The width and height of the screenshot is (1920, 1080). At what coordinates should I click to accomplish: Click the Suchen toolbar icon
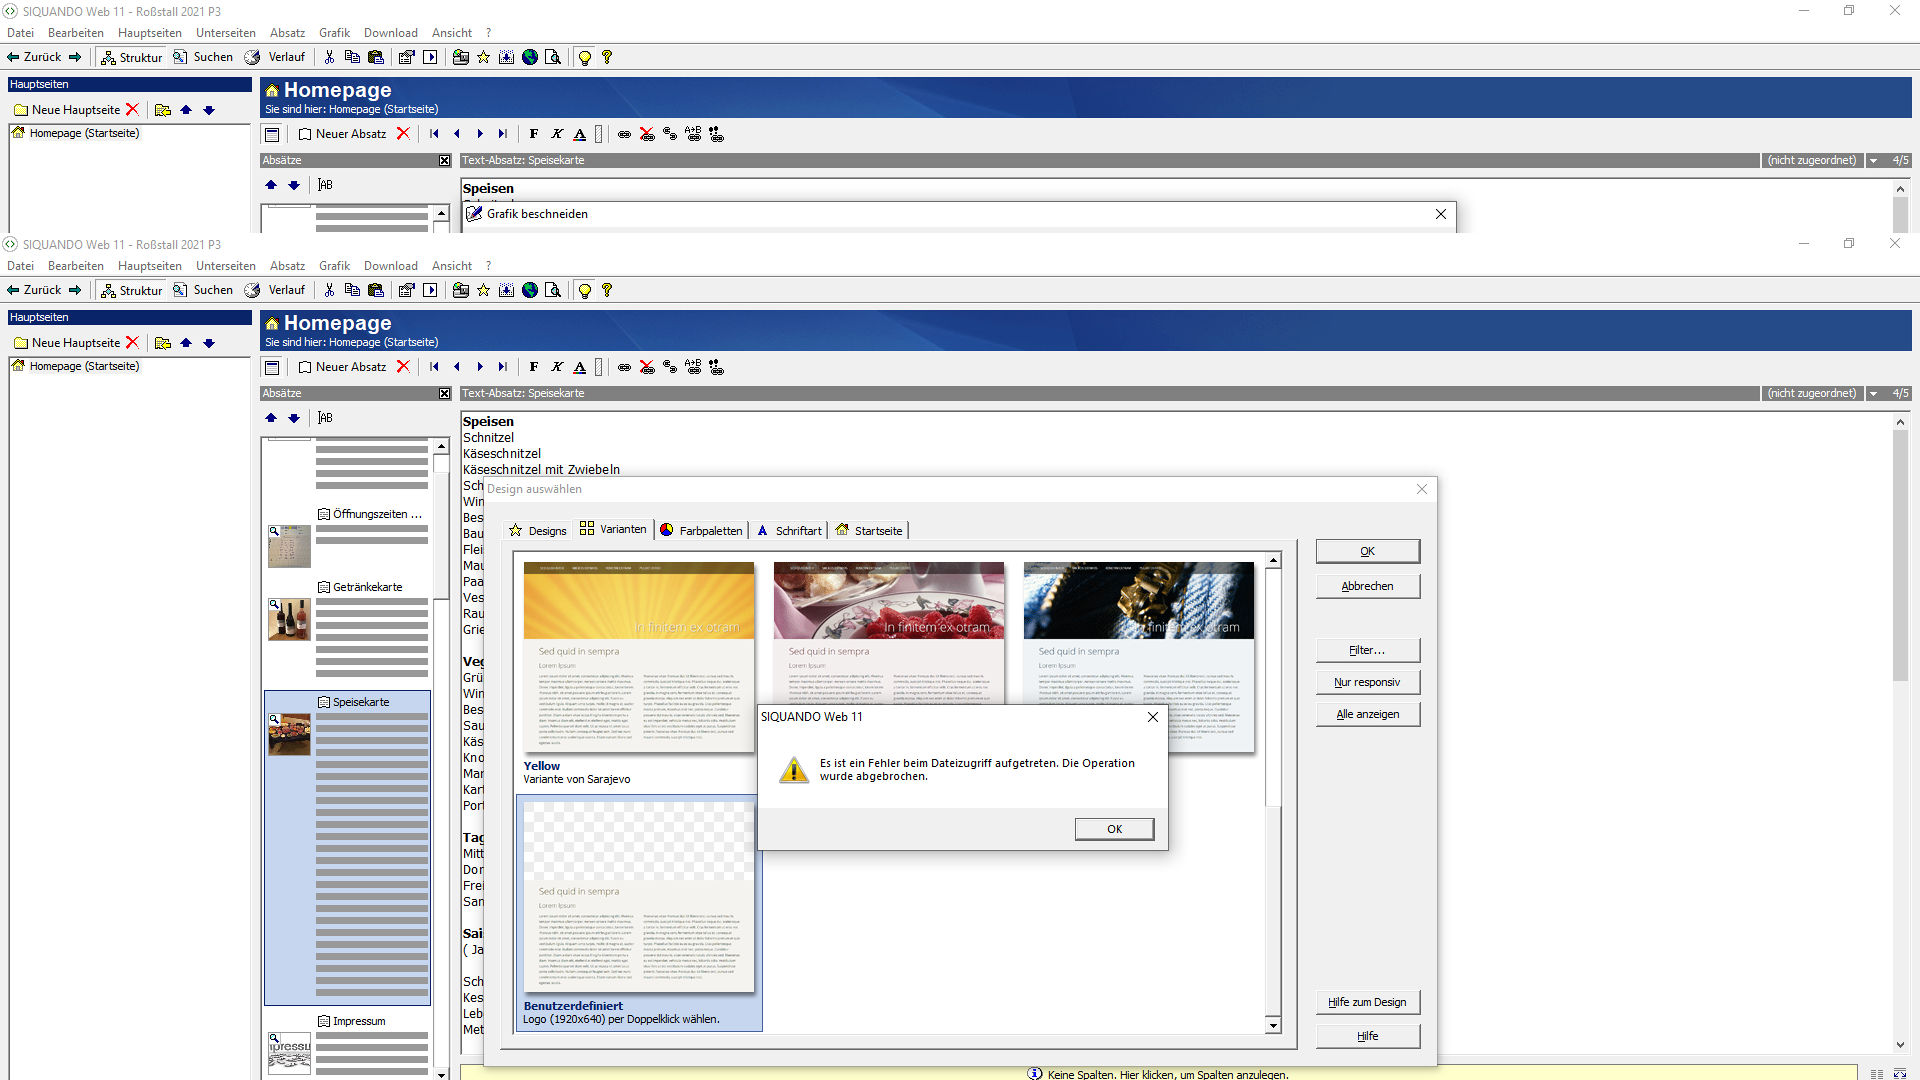coord(203,290)
